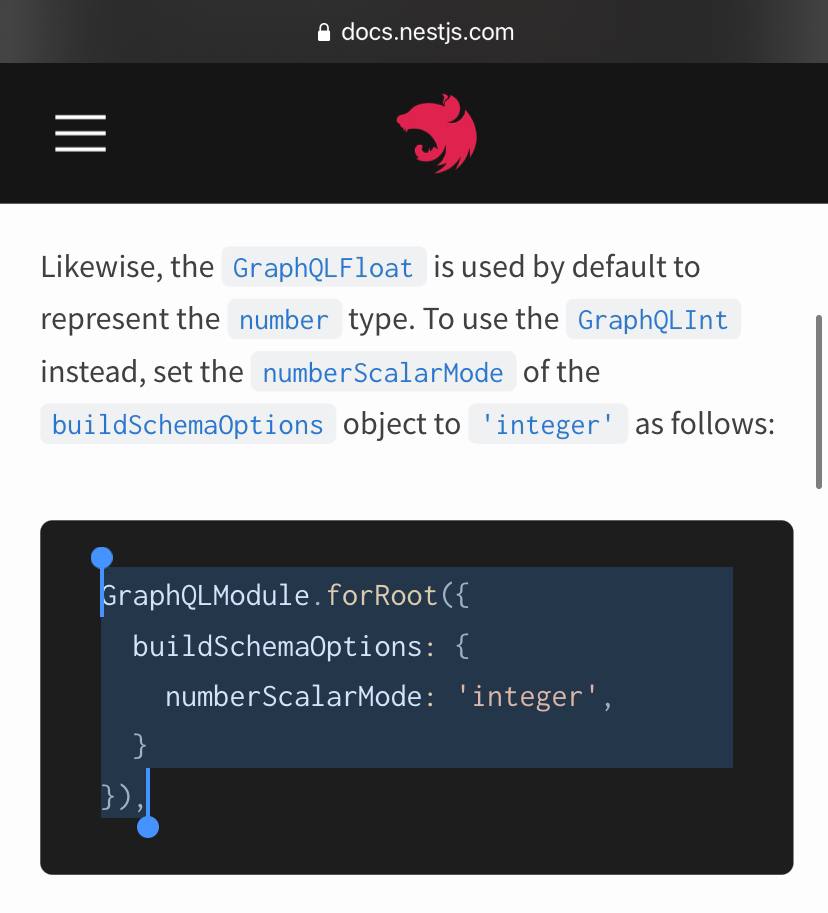Viewport: 828px width, 913px height.
Task: Tap the buildSchemaOptions inline code in paragraph
Action: click(188, 424)
